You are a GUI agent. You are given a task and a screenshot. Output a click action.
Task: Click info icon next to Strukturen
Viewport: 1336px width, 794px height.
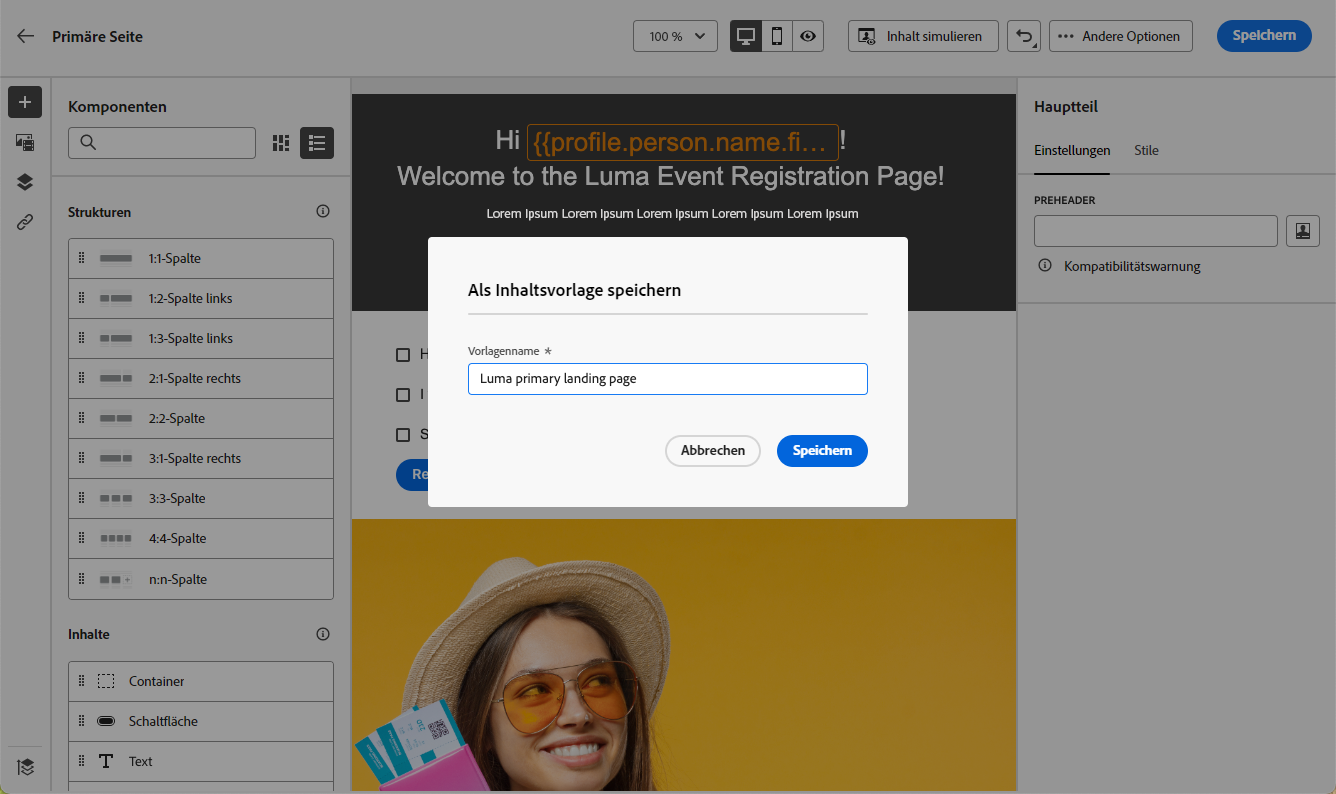point(323,212)
